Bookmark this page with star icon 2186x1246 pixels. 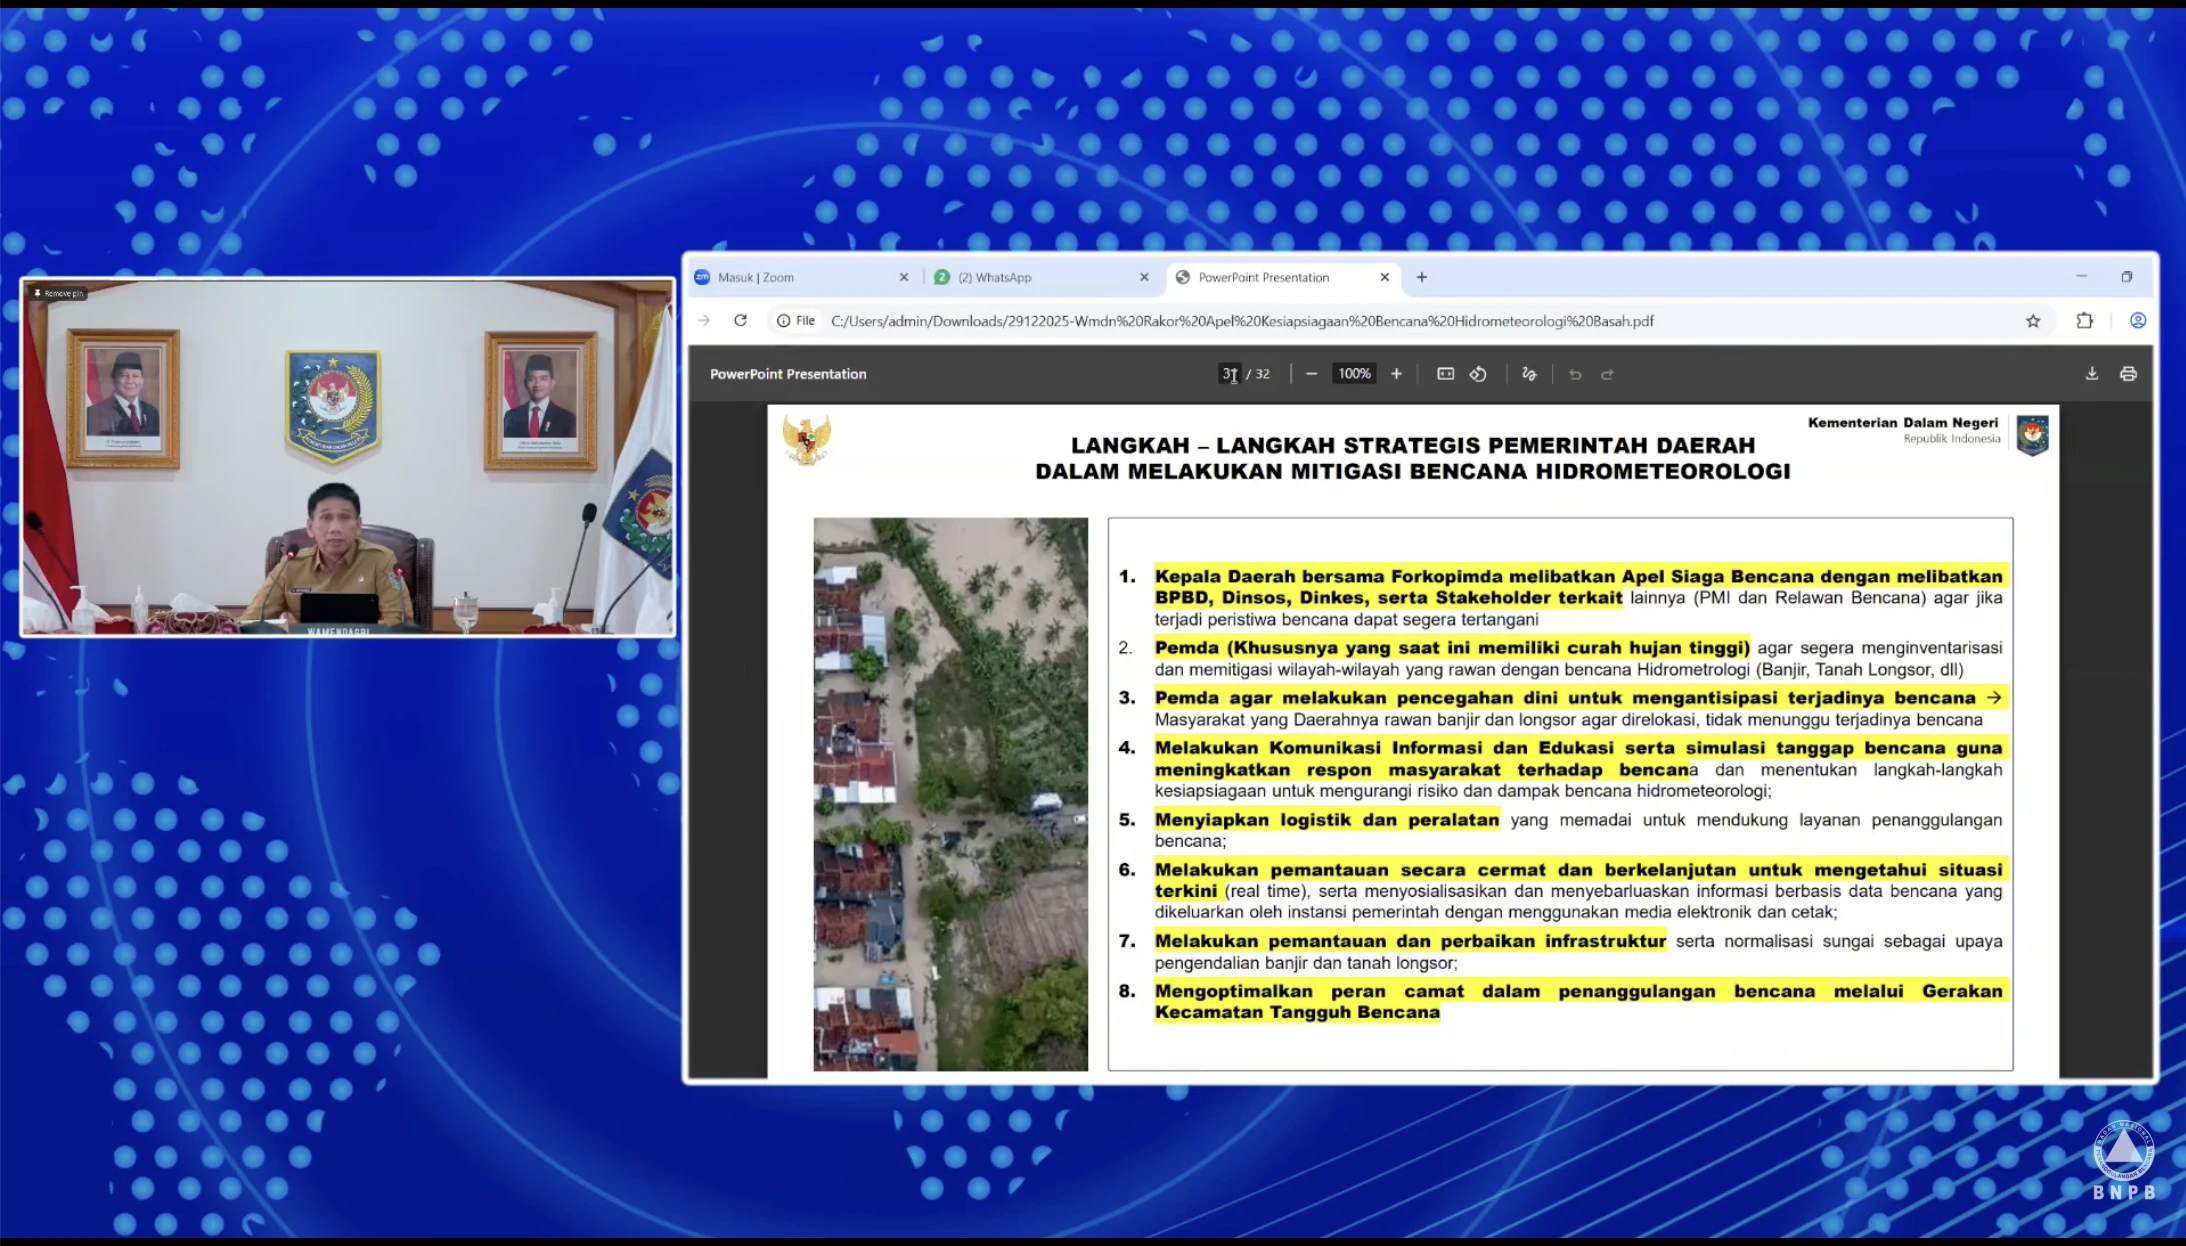point(2032,321)
